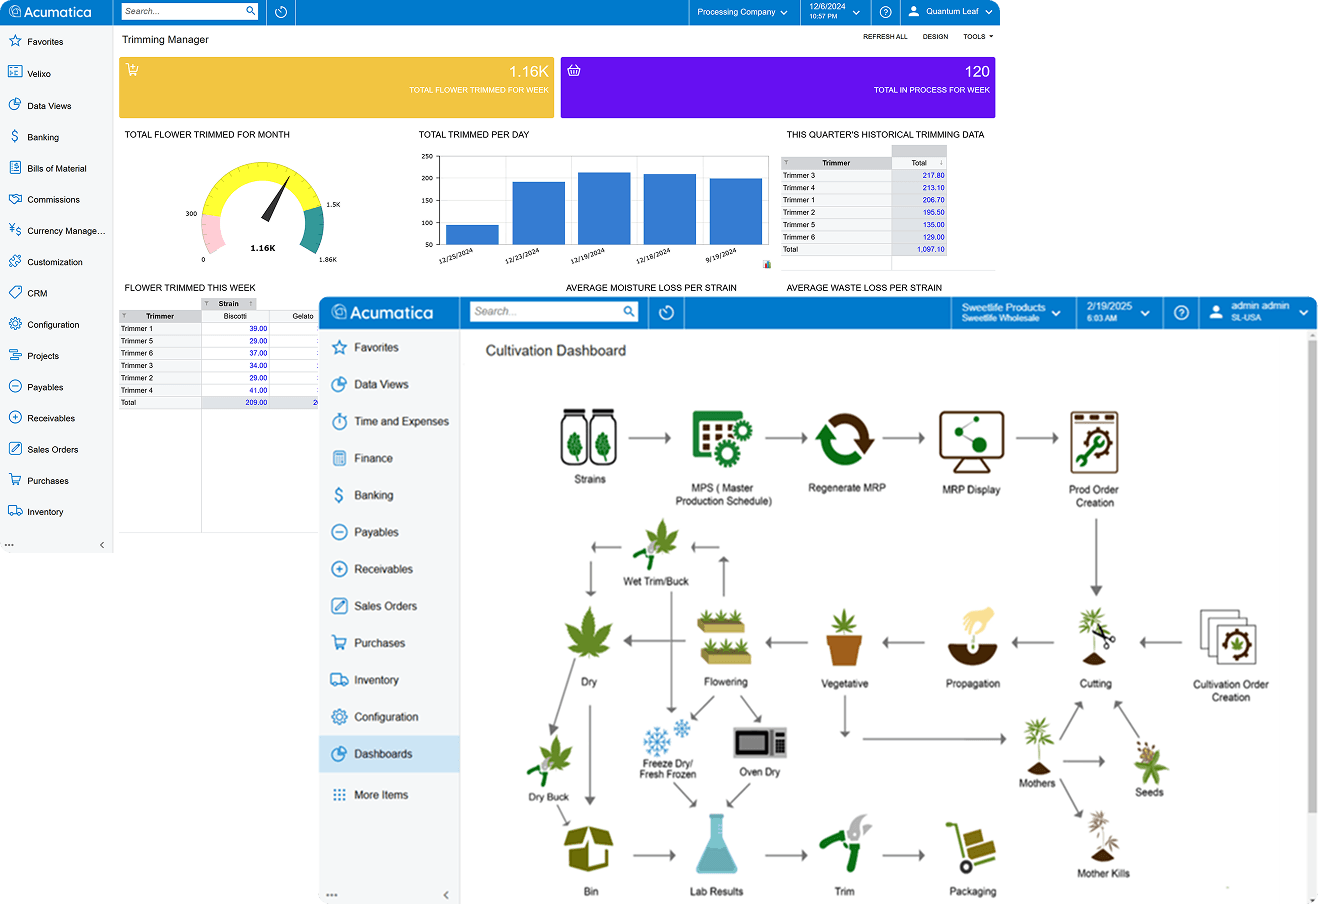
Task: Collapse Cultivation Dashboard sidebar chevron
Action: coord(446,895)
